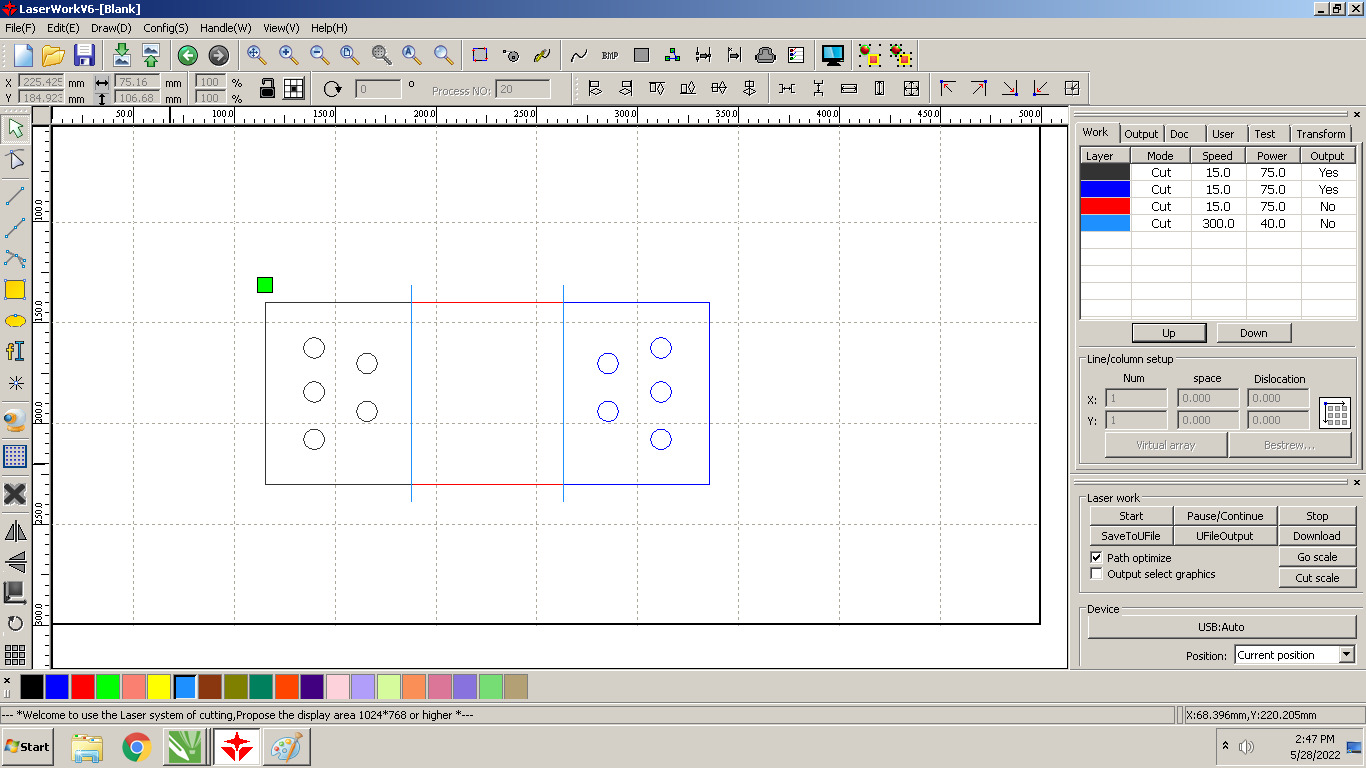Click the X delete tool in the left toolbar
The width and height of the screenshot is (1366, 768).
(15, 494)
